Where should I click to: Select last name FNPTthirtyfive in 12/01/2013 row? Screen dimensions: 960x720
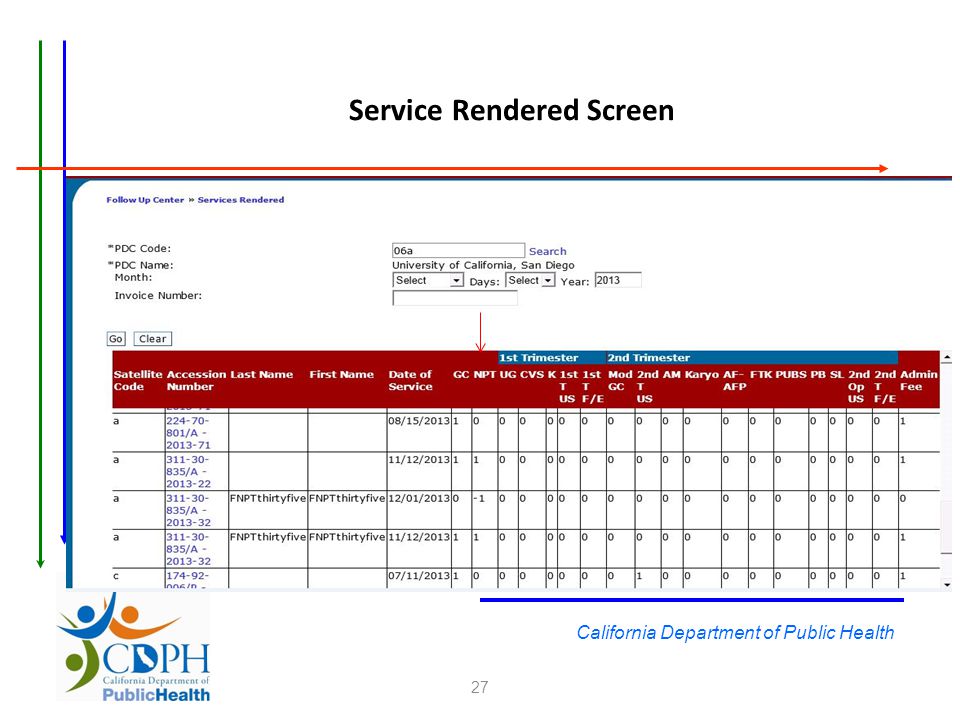click(x=268, y=498)
